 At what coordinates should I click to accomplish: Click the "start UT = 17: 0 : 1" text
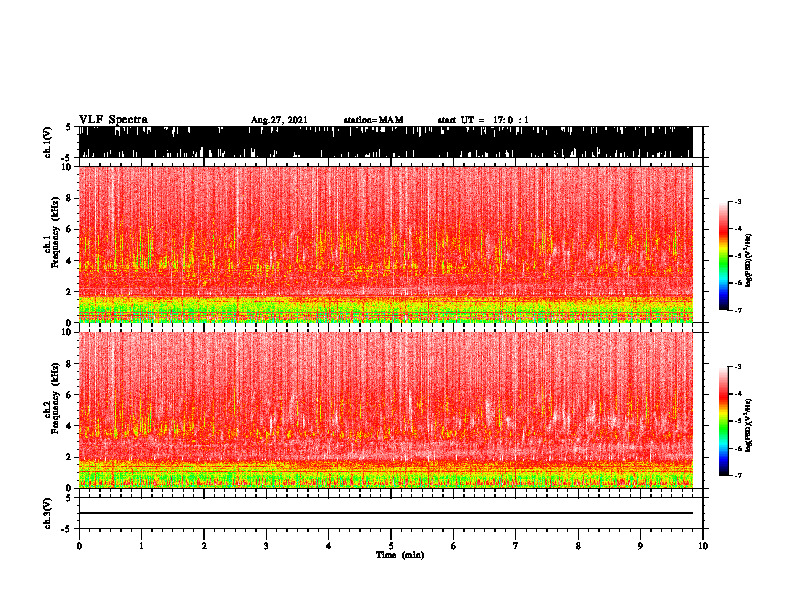483,120
